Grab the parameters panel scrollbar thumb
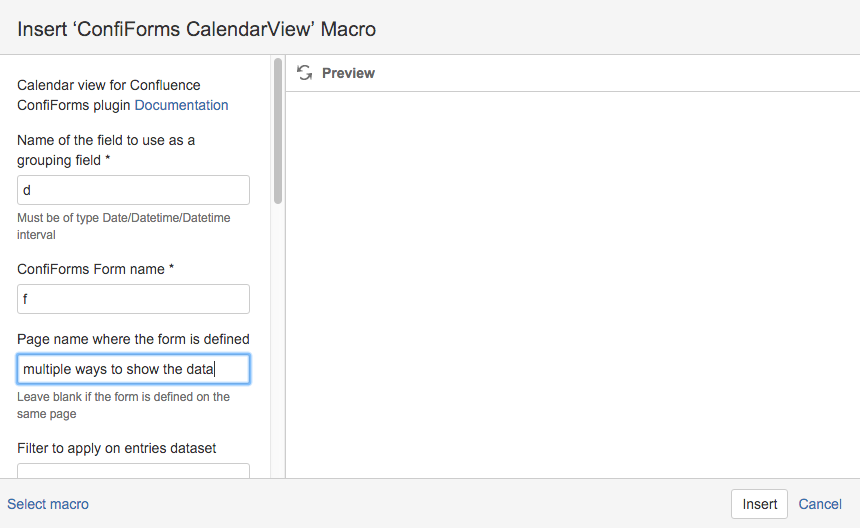 [x=278, y=130]
